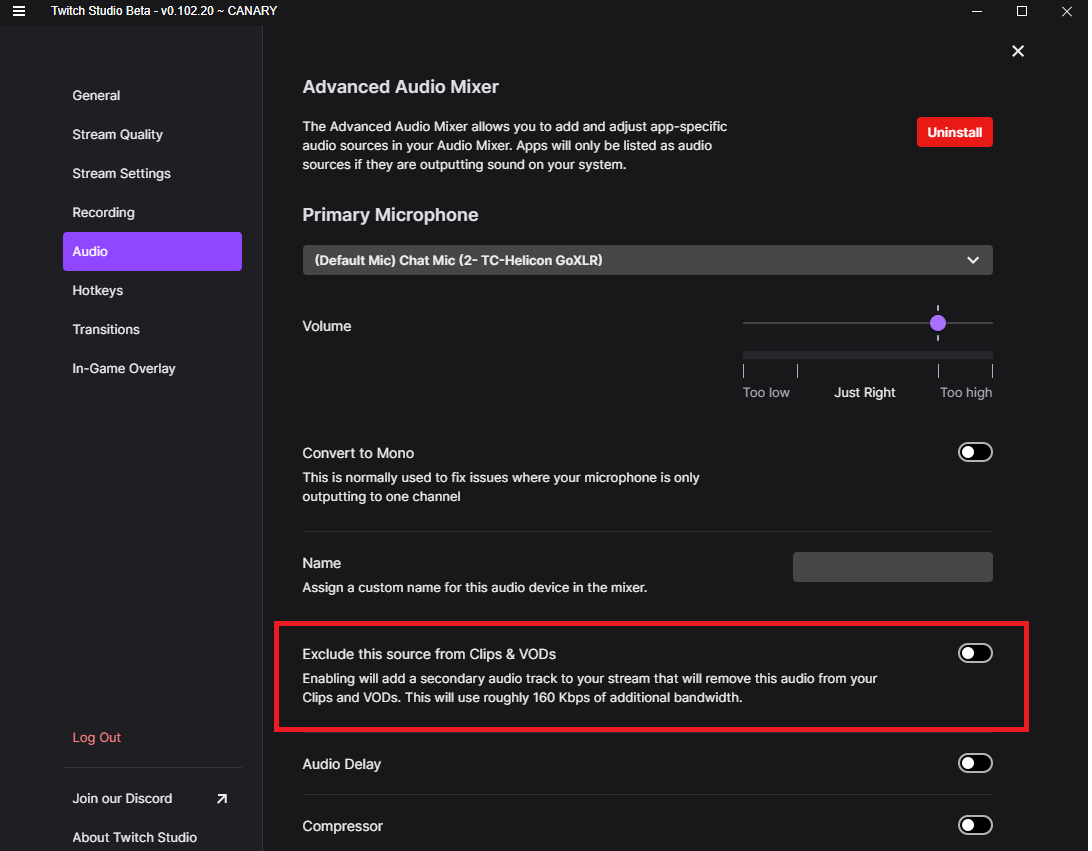Enable Convert to Mono
The image size is (1092, 851).
click(x=974, y=452)
